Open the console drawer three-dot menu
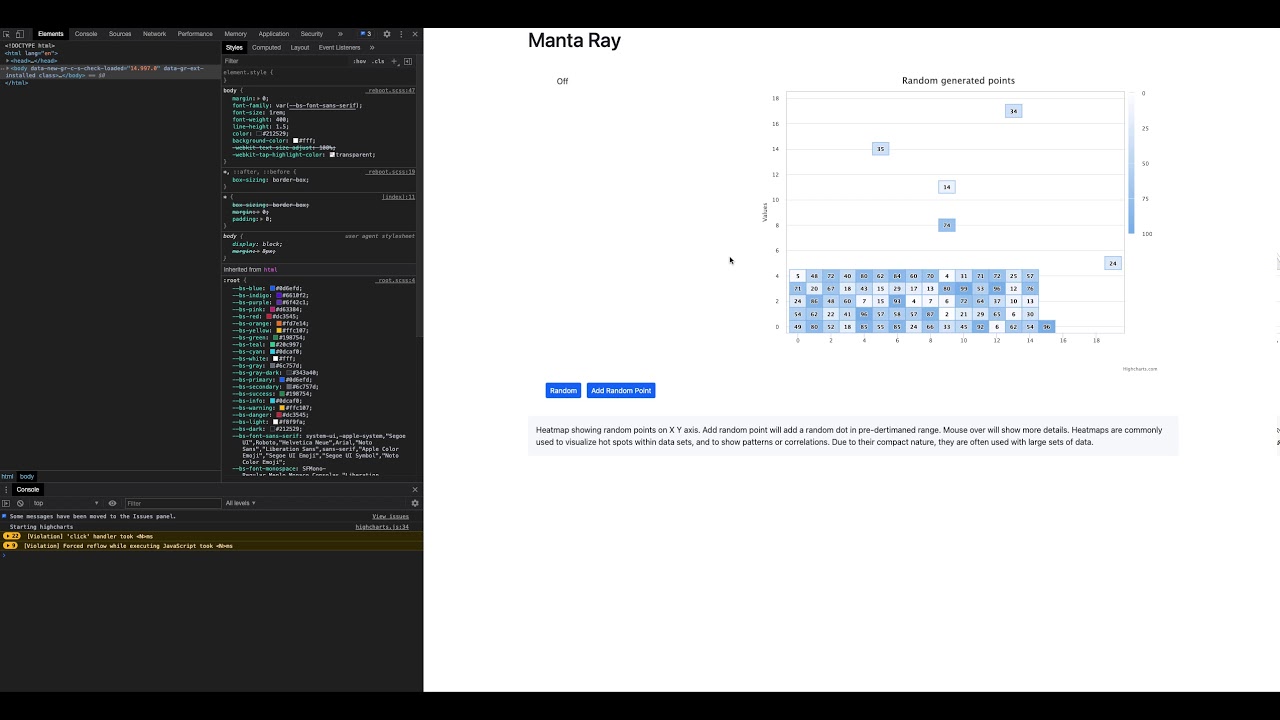 coord(6,490)
